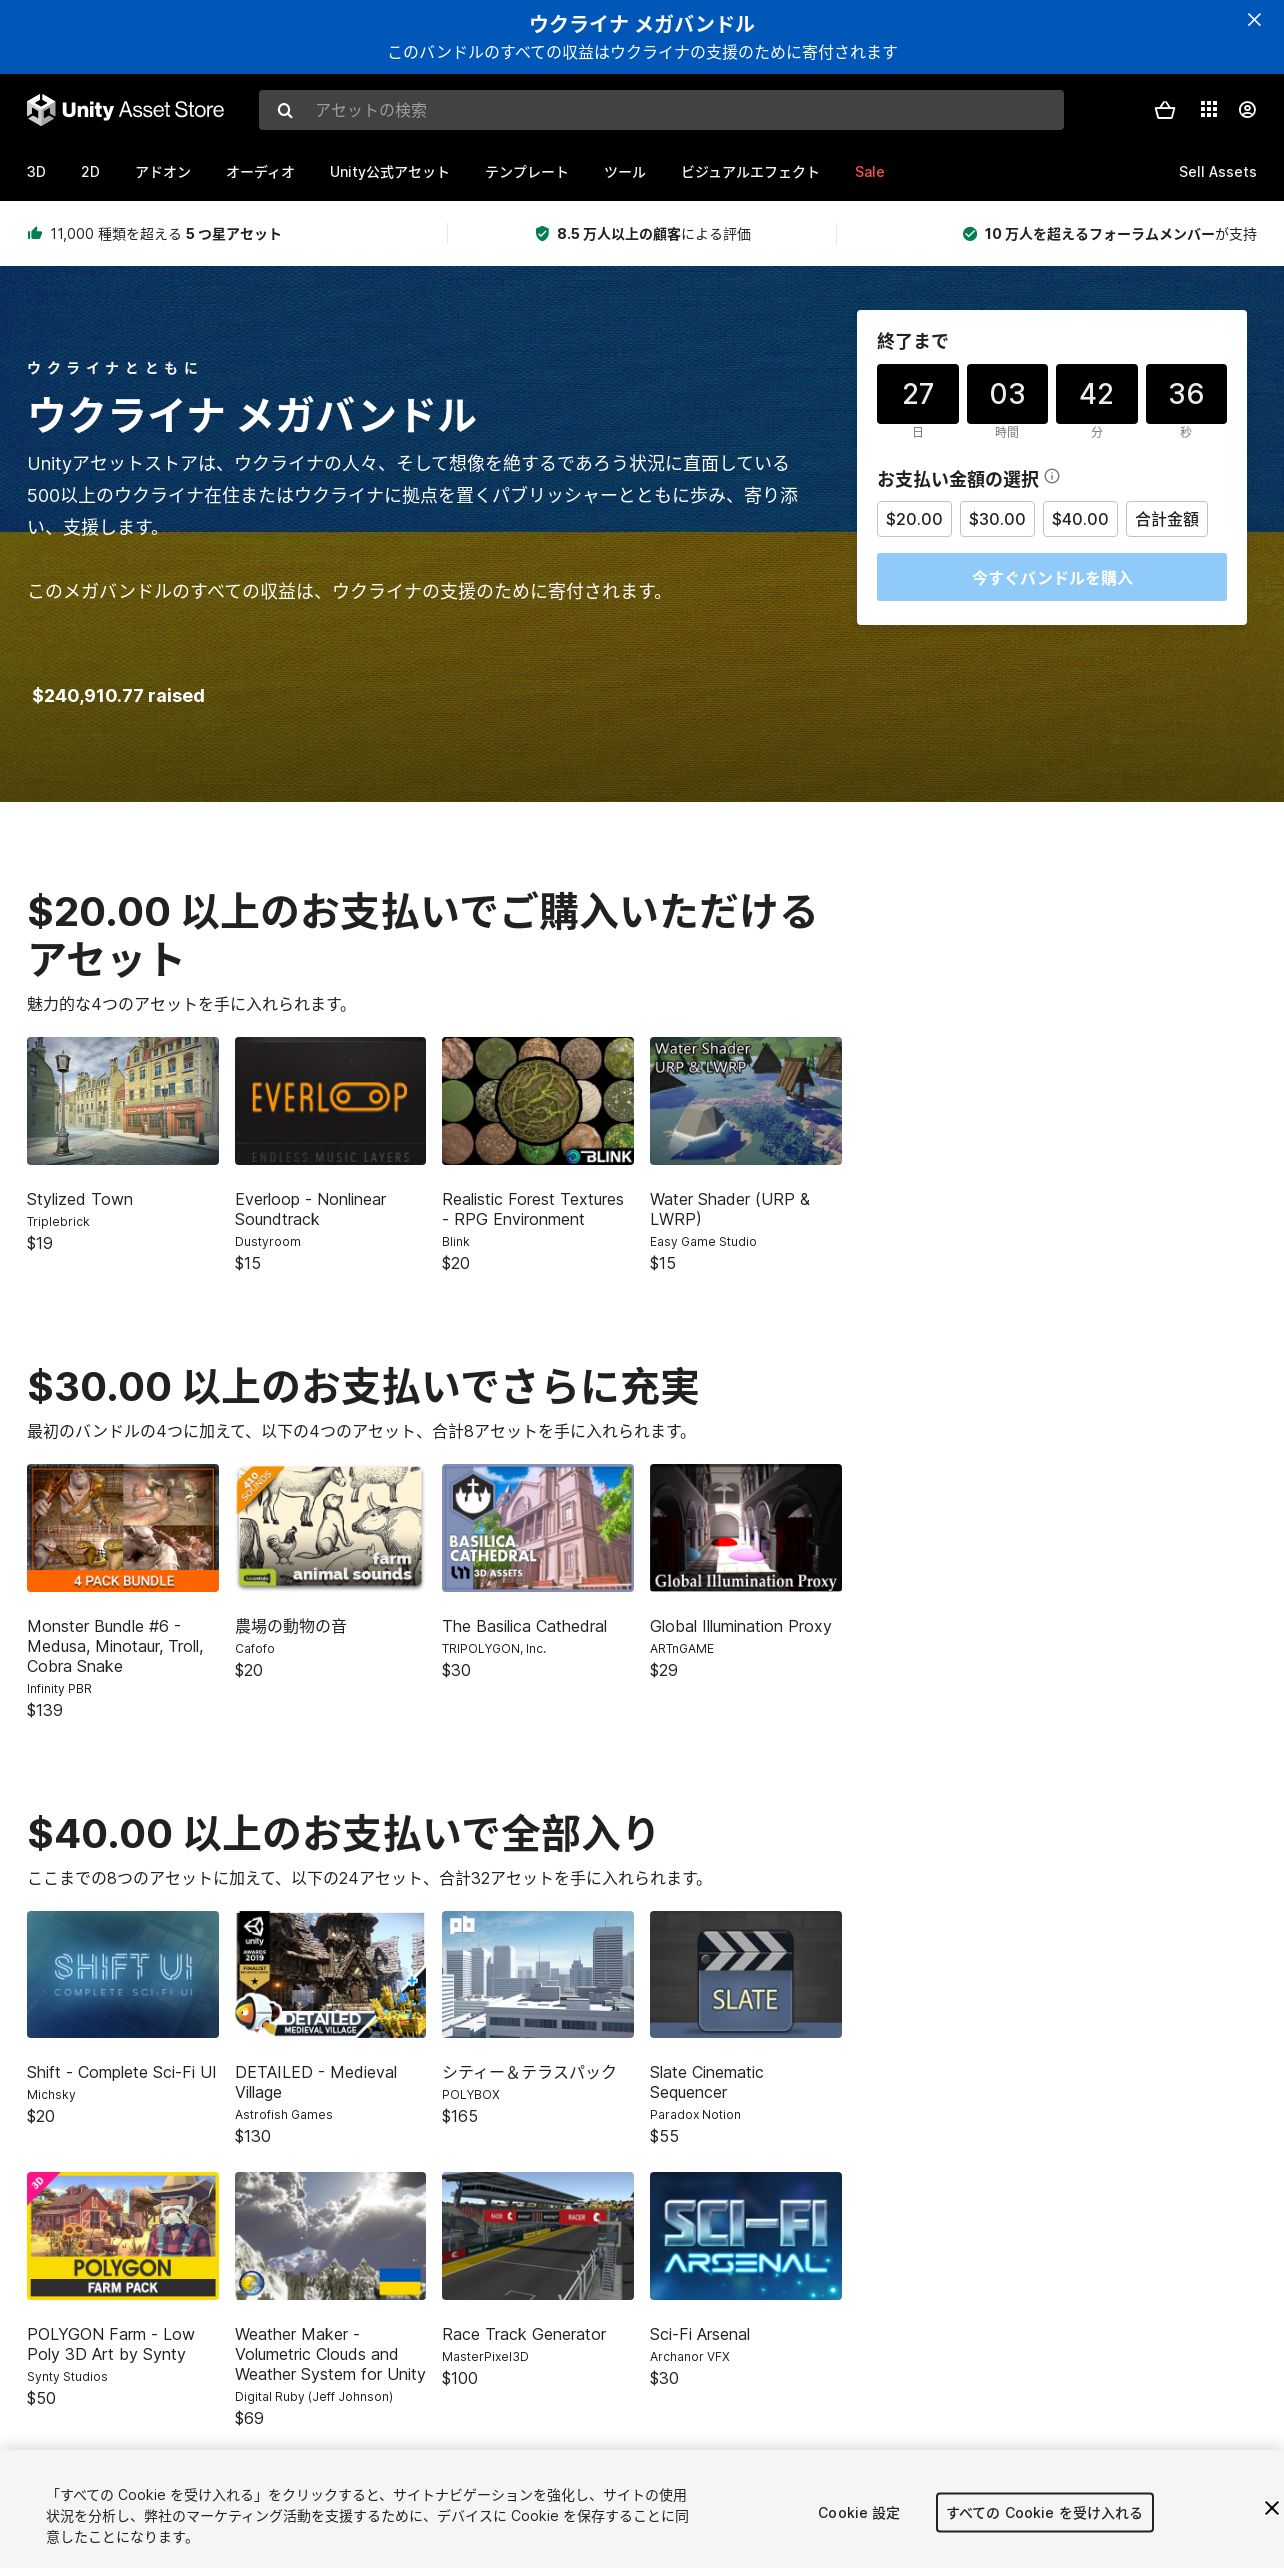Open the テンプレート menu
Viewport: 1284px width, 2568px height.
[526, 172]
